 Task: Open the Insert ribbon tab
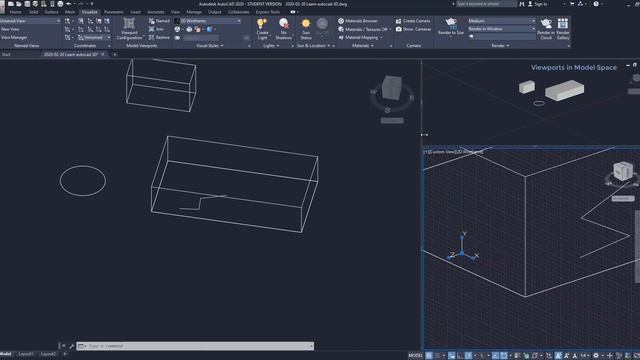[136, 12]
